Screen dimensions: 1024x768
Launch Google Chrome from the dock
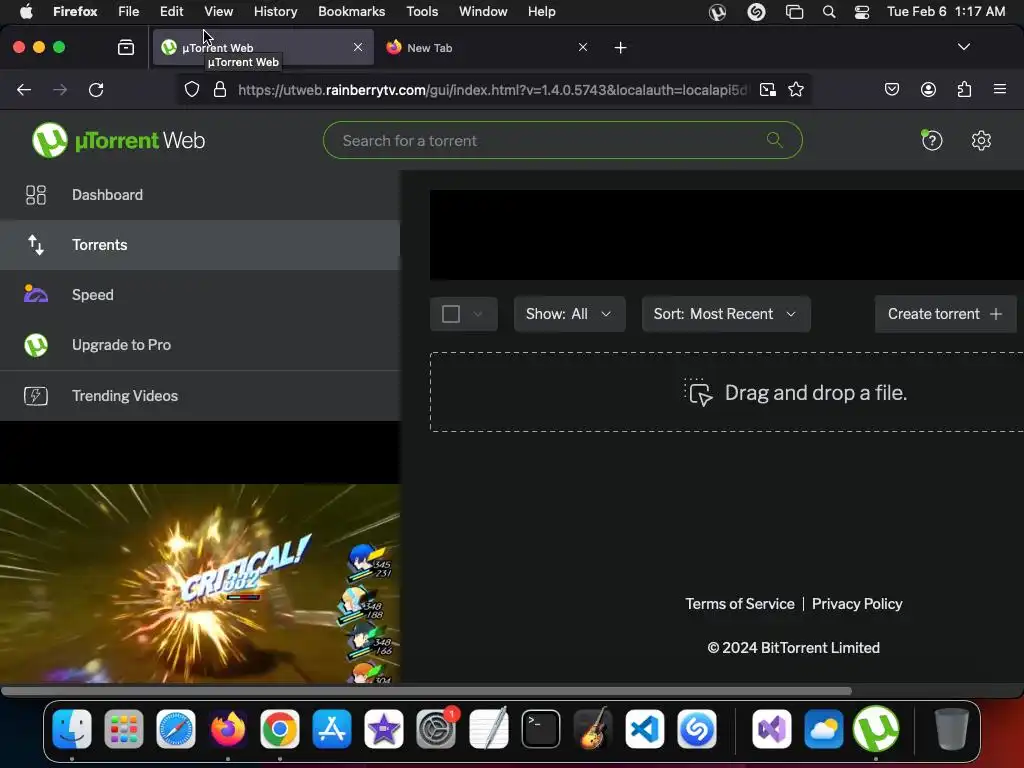point(280,729)
